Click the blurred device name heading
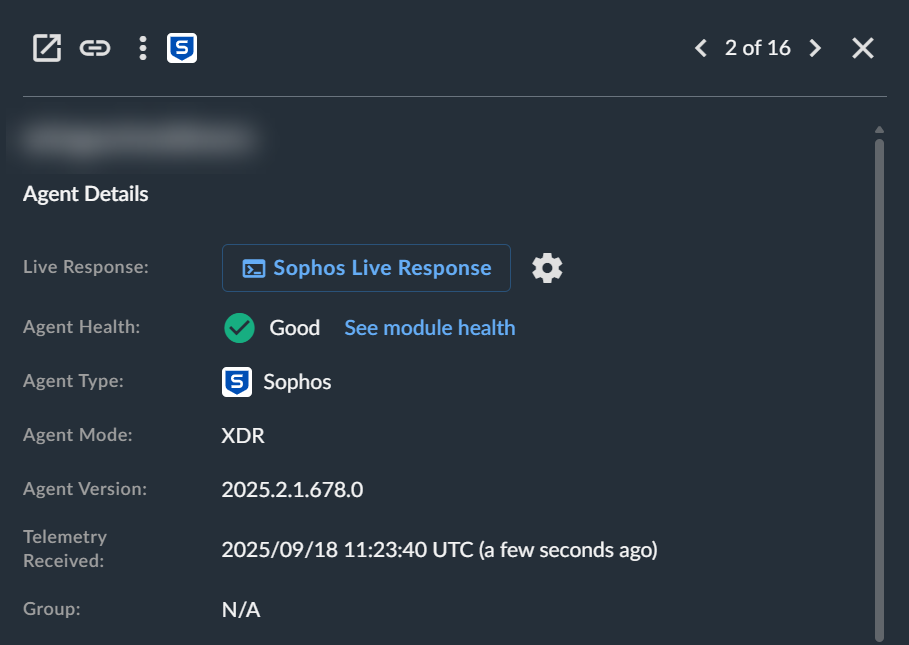The height and width of the screenshot is (645, 909). tap(135, 140)
